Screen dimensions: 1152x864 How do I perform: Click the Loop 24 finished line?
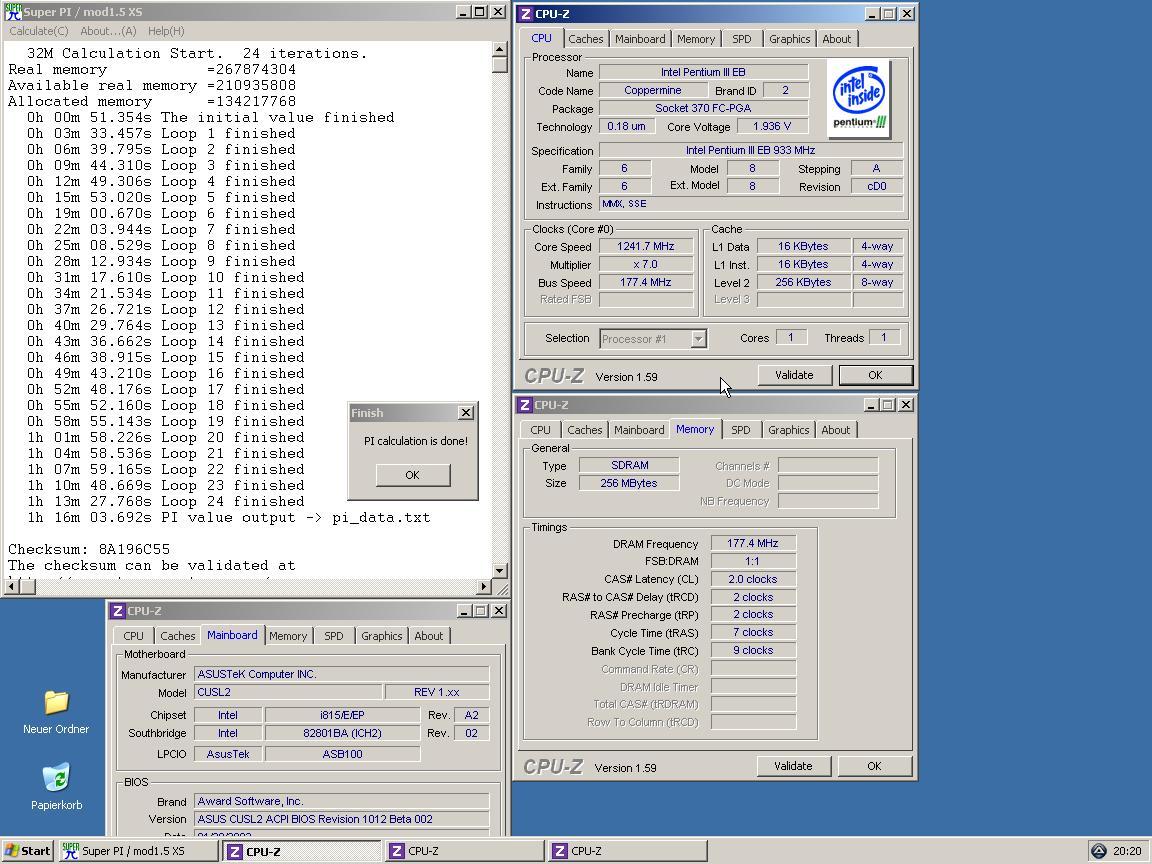(x=165, y=502)
